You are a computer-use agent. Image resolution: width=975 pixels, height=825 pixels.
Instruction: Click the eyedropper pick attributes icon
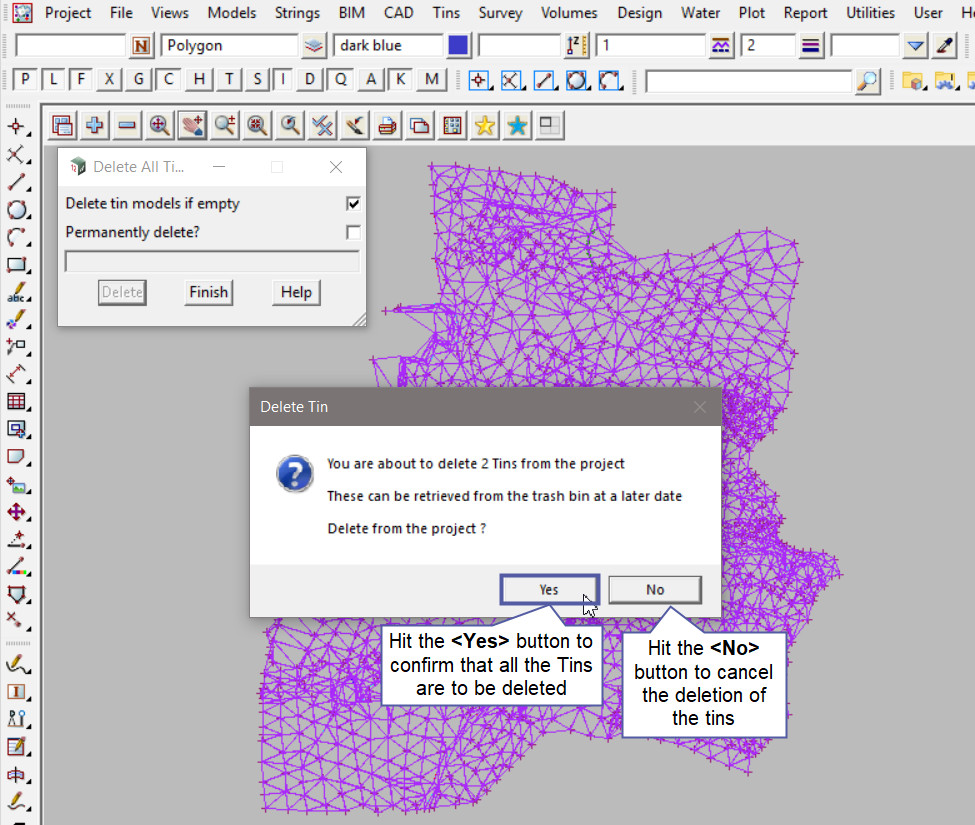pos(945,45)
